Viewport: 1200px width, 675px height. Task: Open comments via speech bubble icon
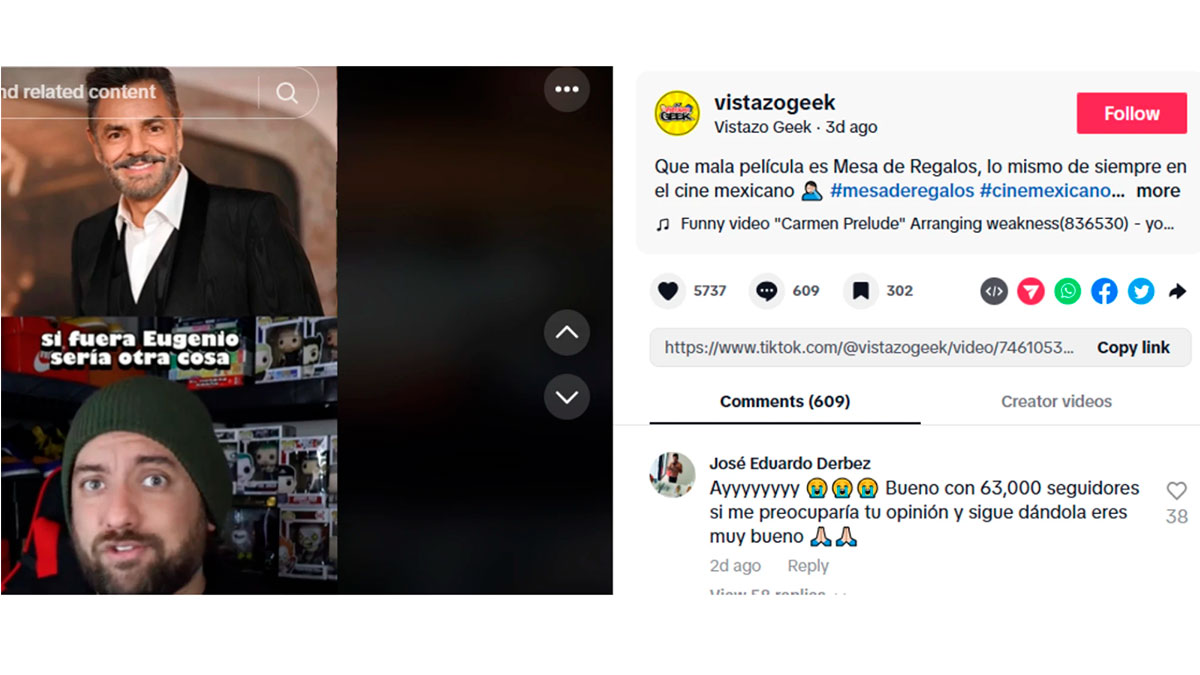point(766,291)
